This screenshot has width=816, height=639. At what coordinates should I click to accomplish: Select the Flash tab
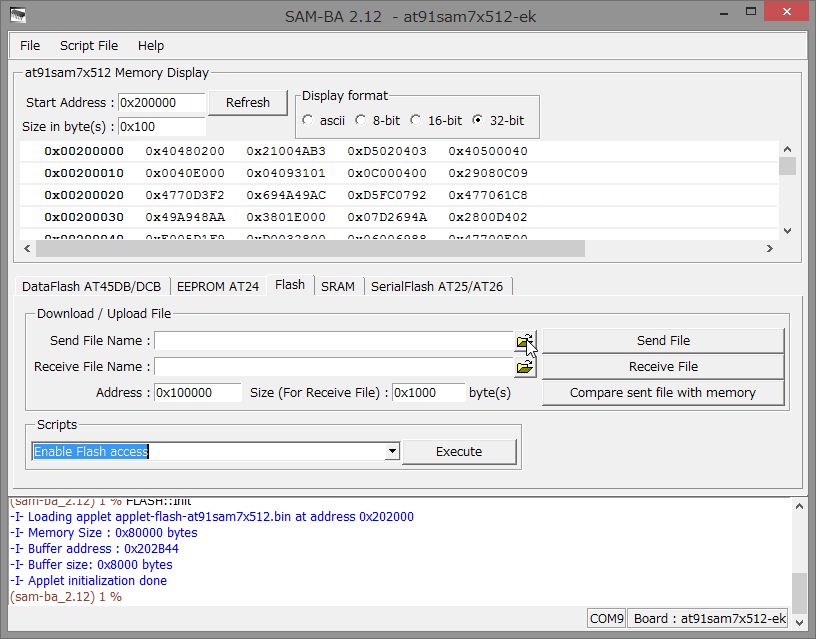(x=290, y=285)
